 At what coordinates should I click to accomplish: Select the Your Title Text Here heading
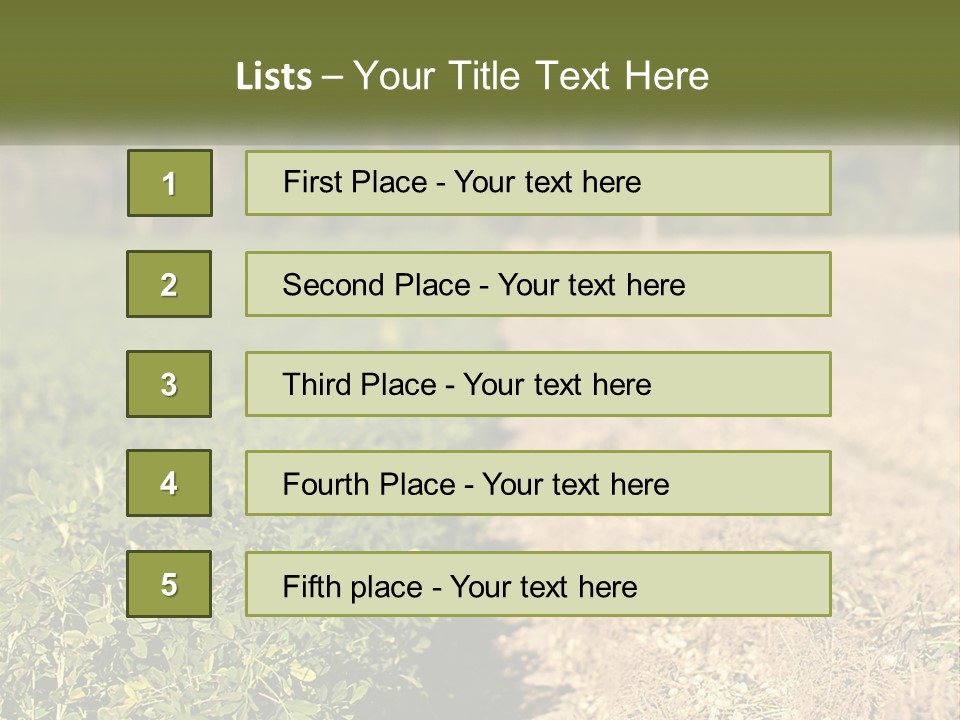(531, 77)
